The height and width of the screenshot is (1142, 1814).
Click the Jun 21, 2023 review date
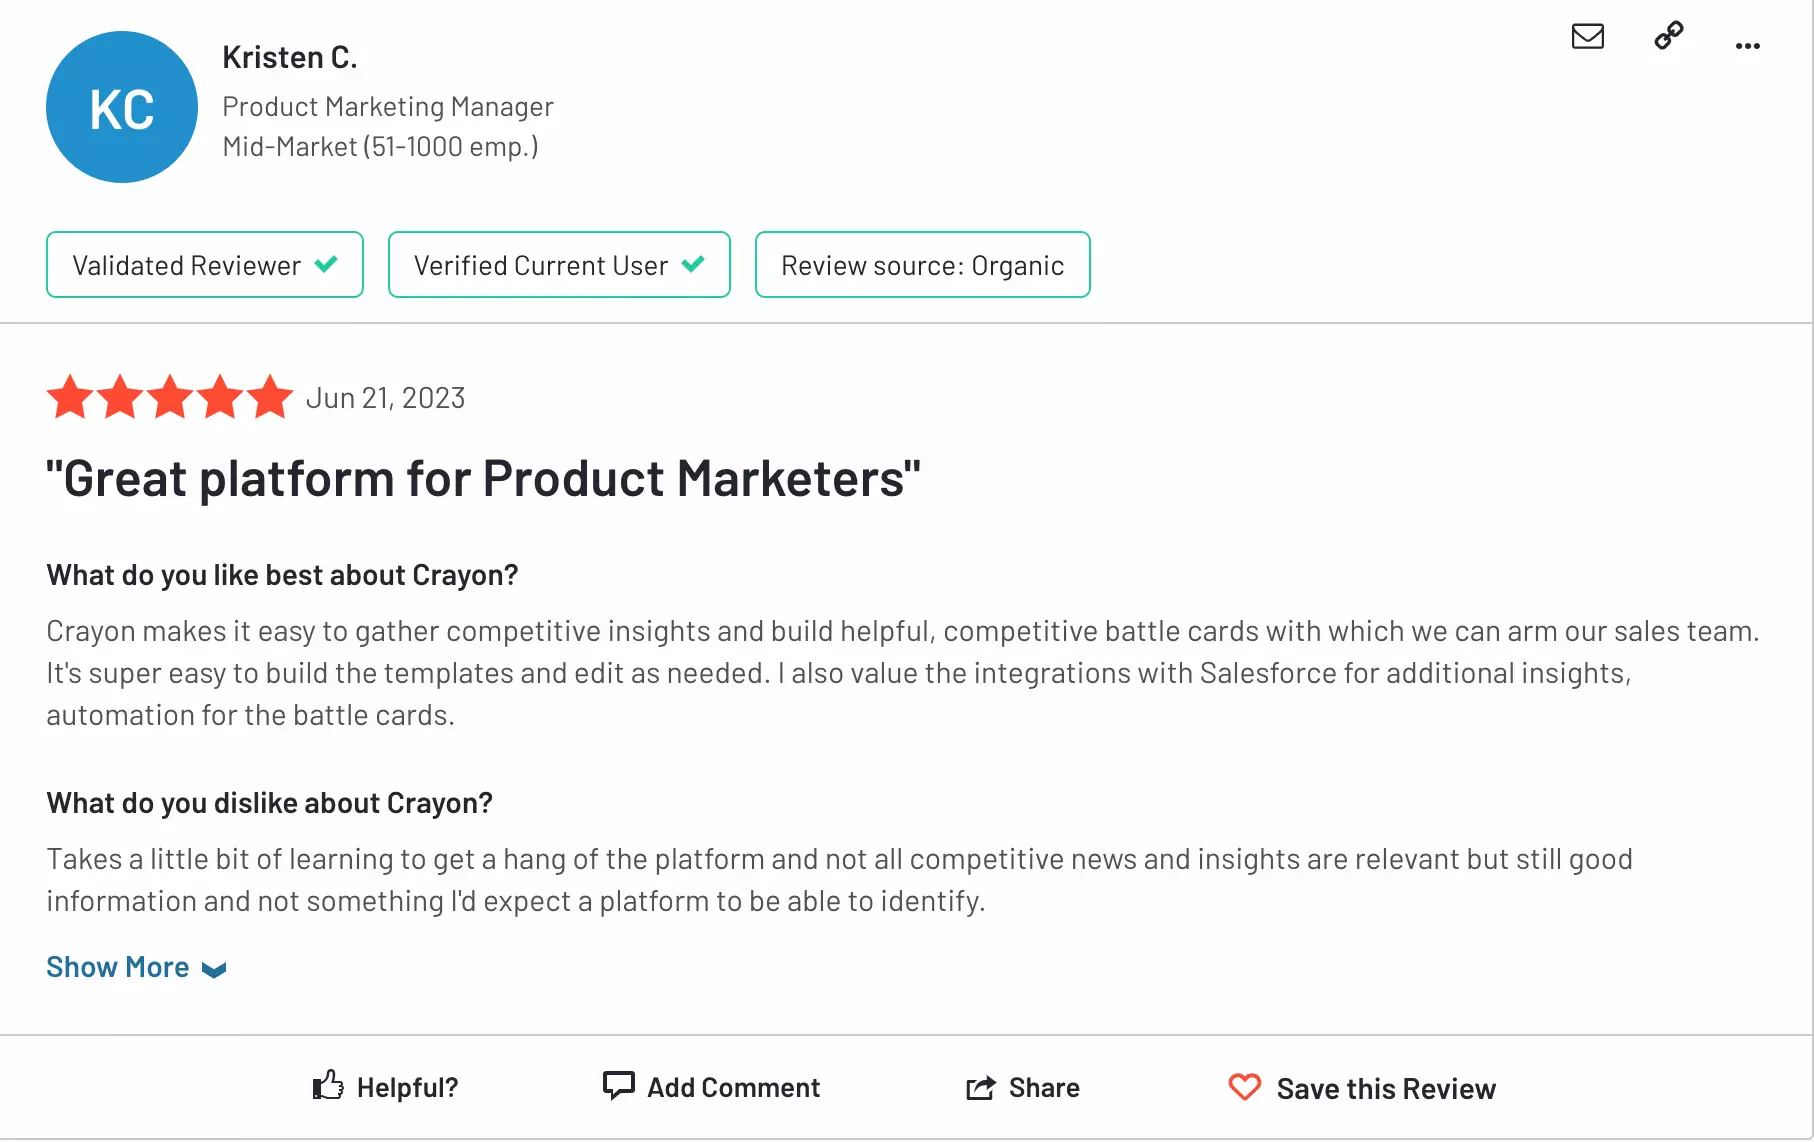coord(385,398)
